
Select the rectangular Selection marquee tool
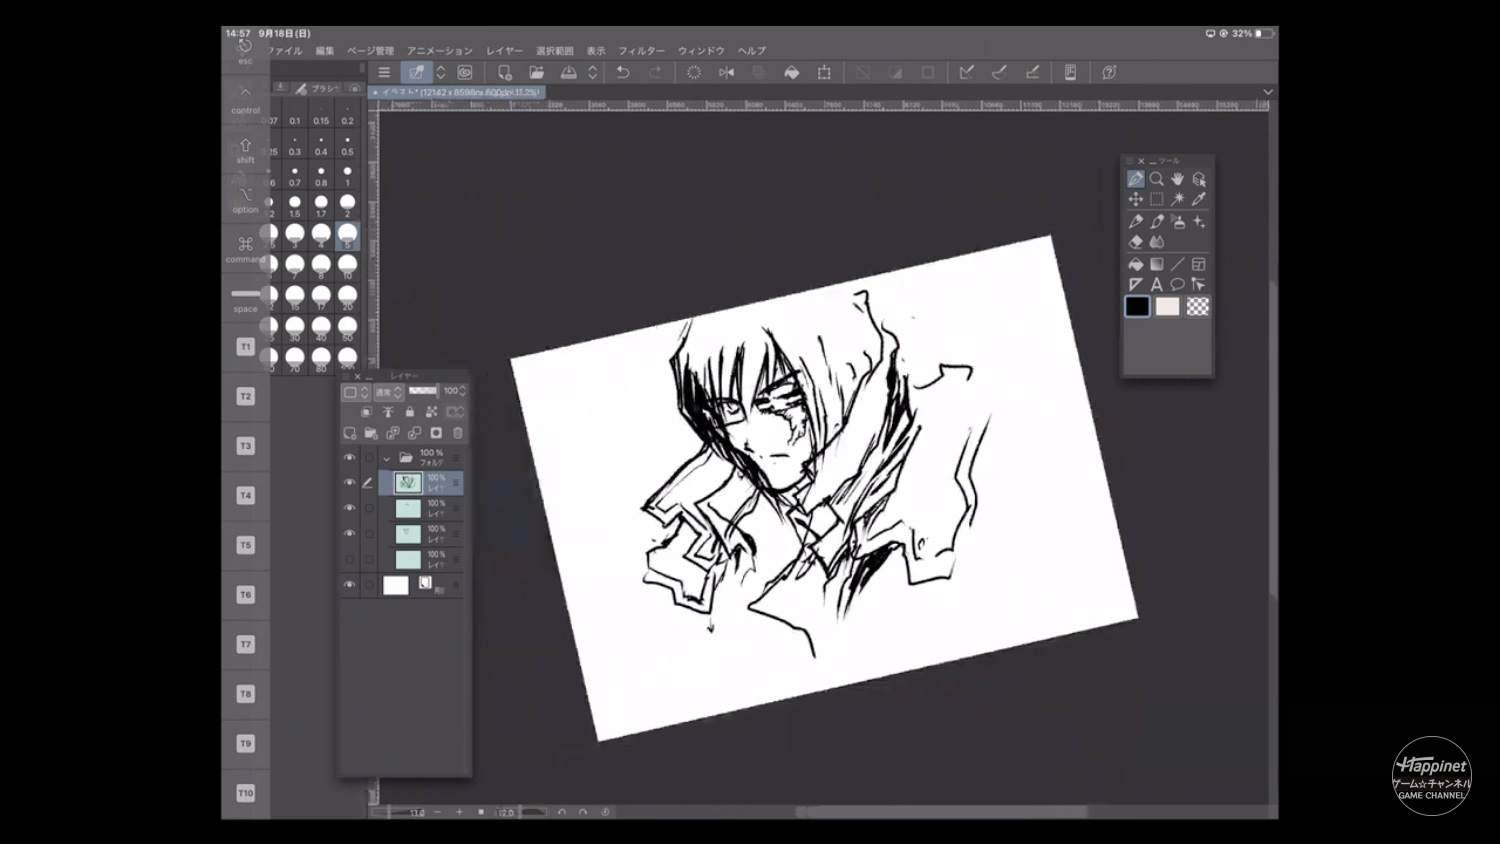click(1157, 199)
